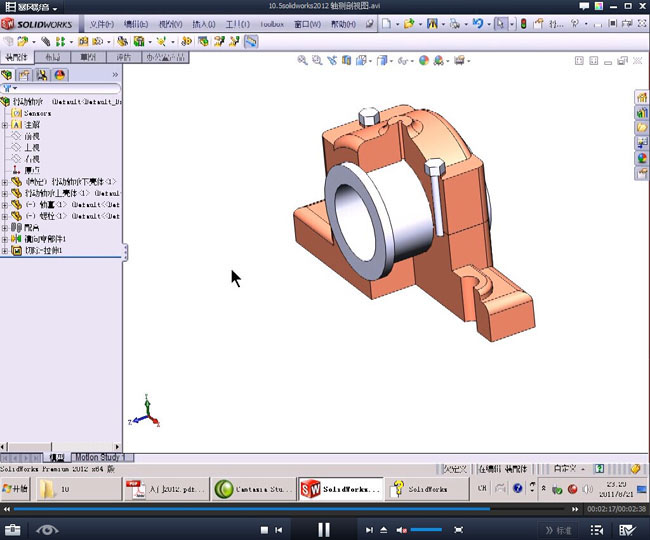Expand the filter dropdown in feature tree
Viewport: 650px width, 540px height.
click(x=15, y=88)
